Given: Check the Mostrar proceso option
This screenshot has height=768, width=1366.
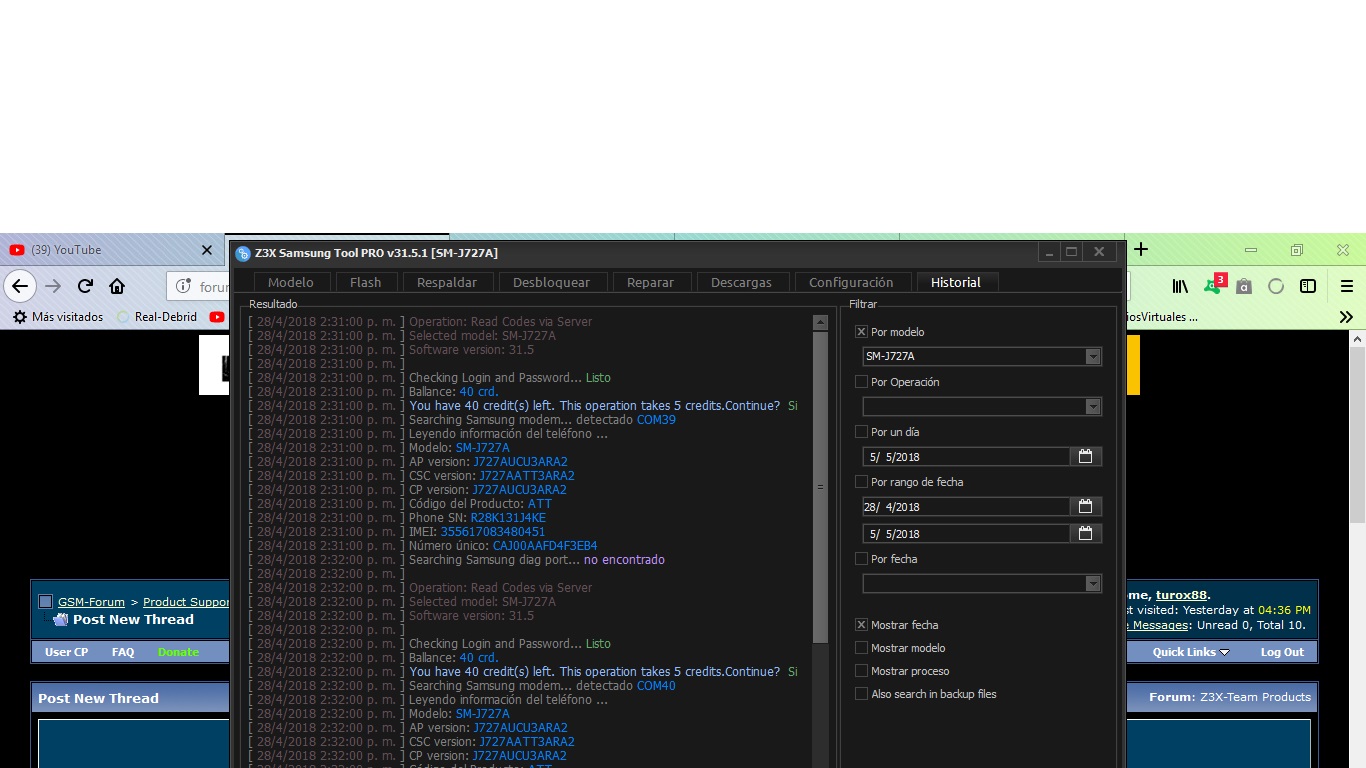Looking at the screenshot, I should pos(861,671).
